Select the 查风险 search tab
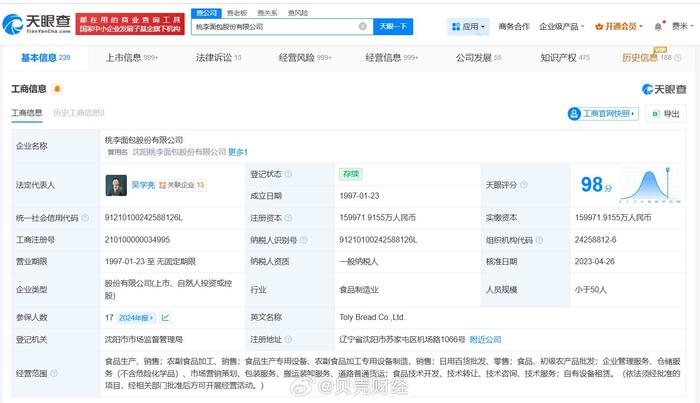 tap(298, 13)
